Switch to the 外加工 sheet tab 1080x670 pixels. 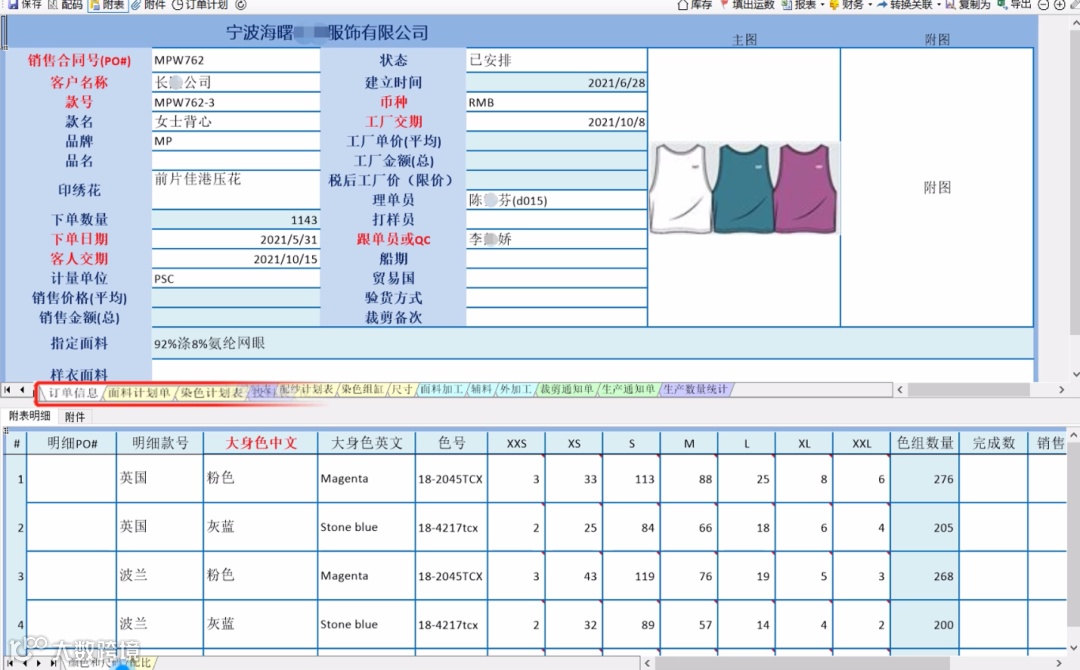[515, 389]
